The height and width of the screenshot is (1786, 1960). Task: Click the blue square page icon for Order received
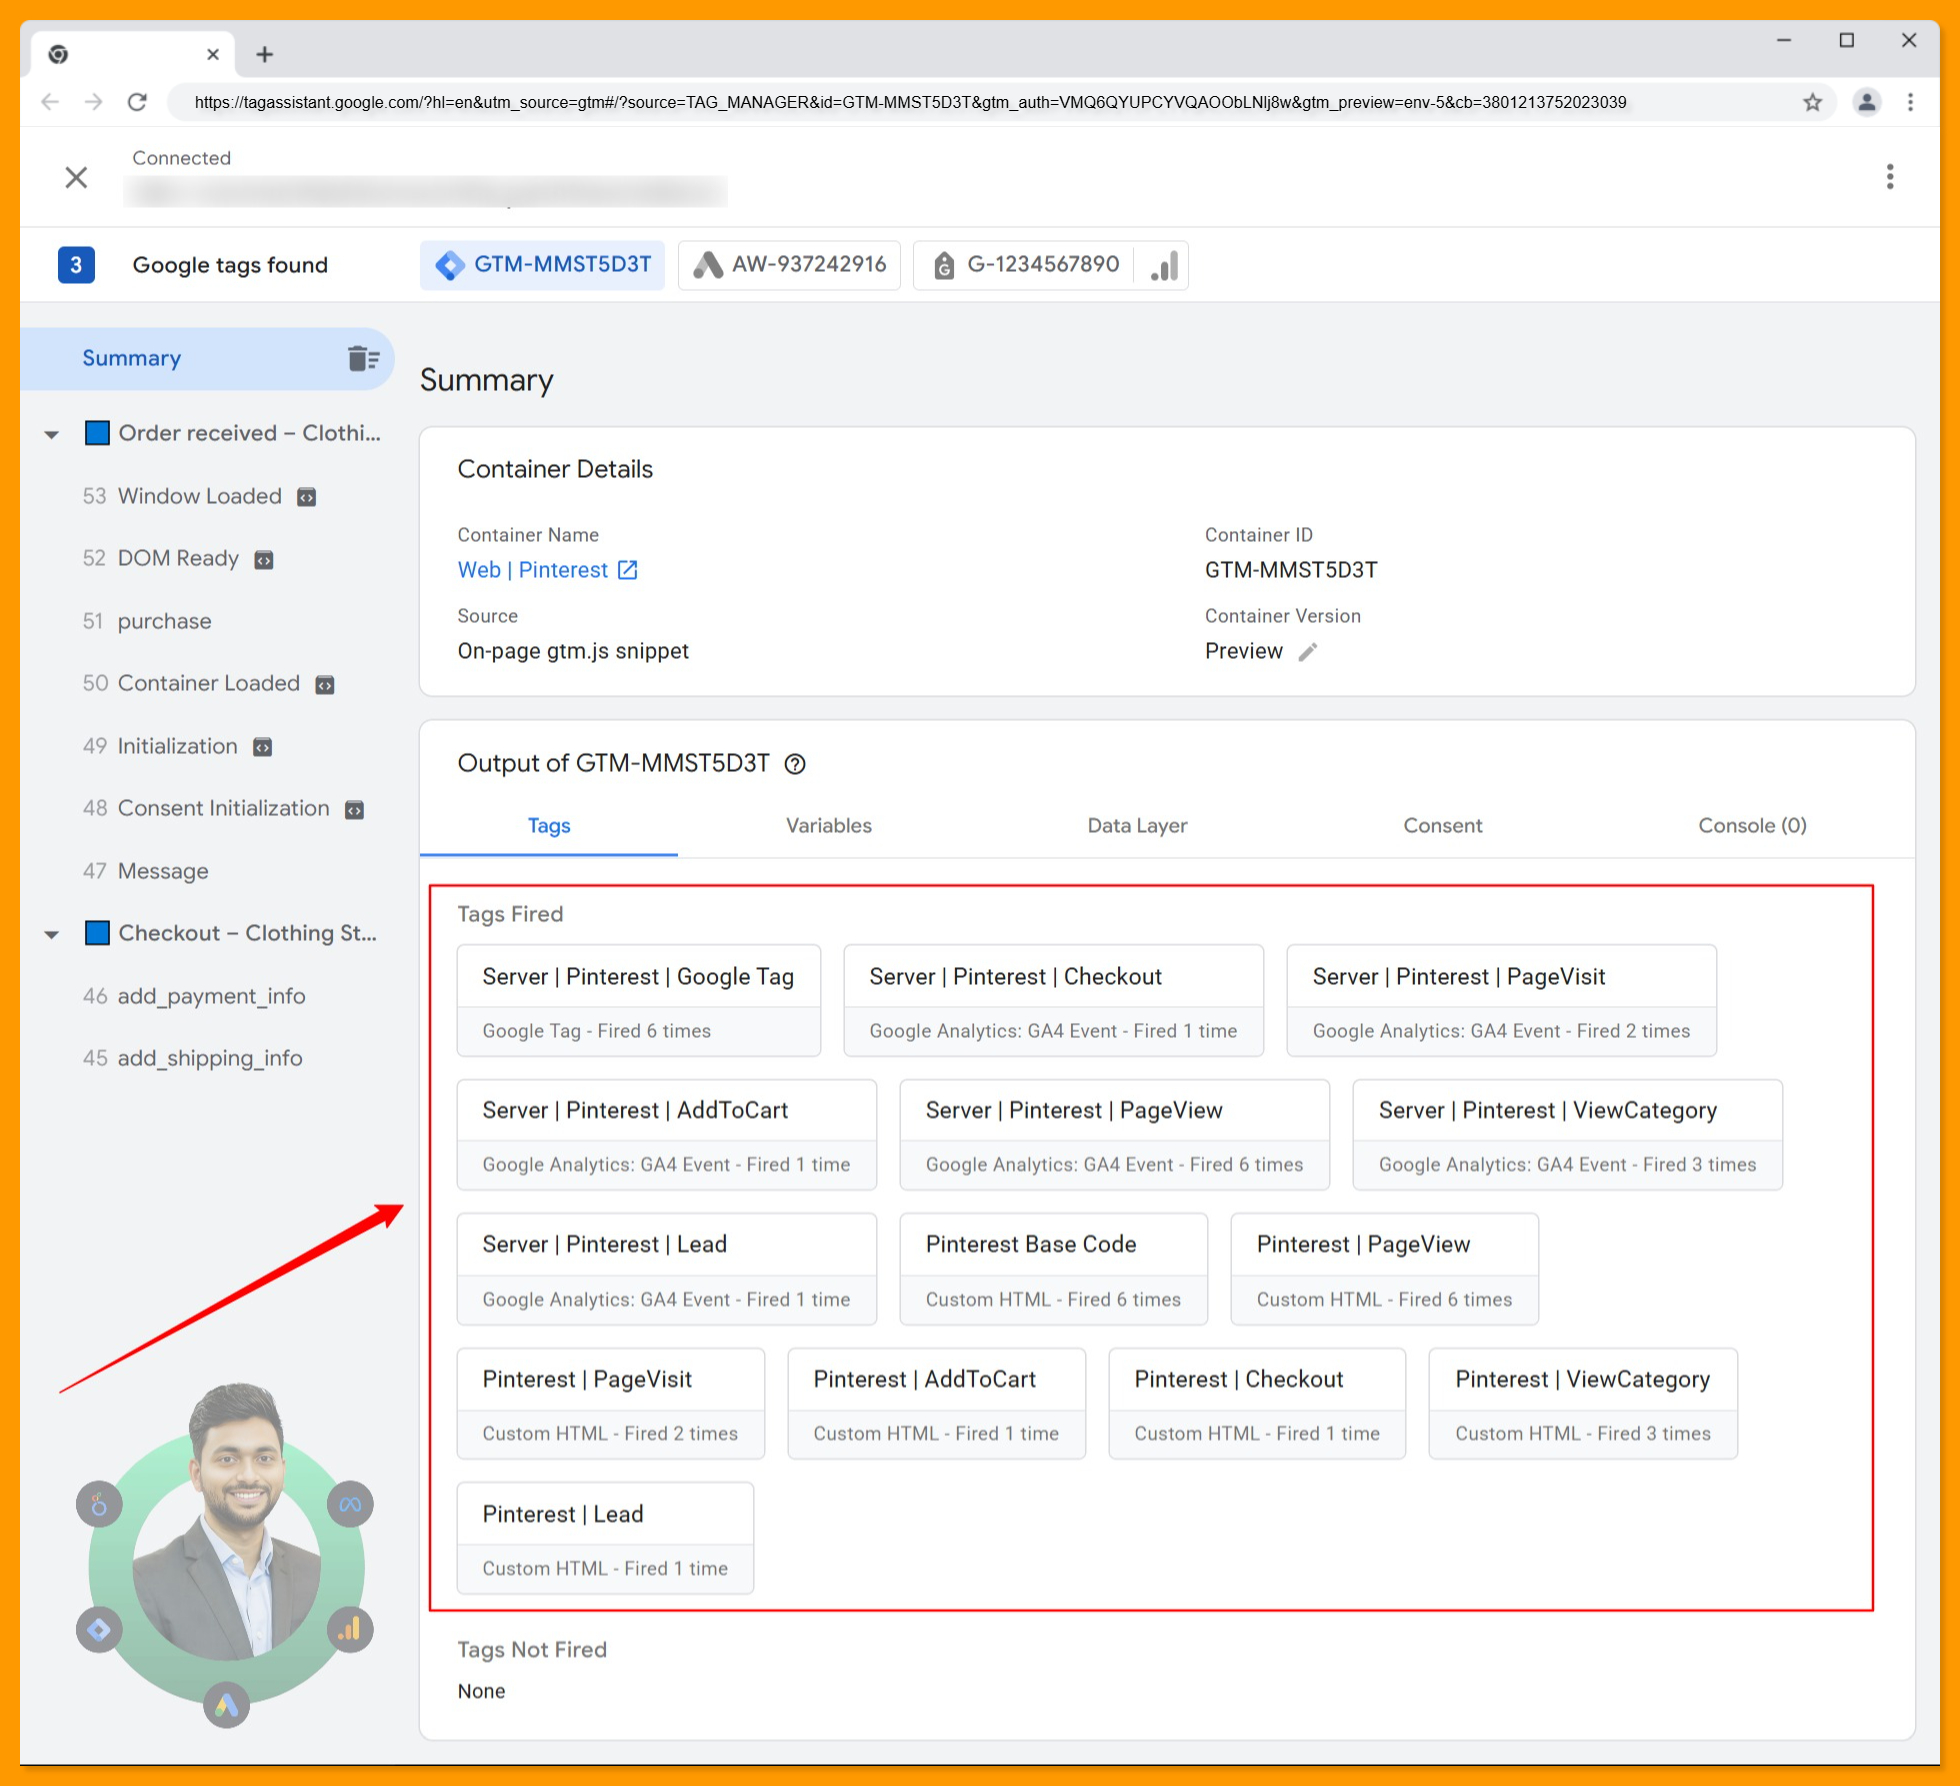97,433
